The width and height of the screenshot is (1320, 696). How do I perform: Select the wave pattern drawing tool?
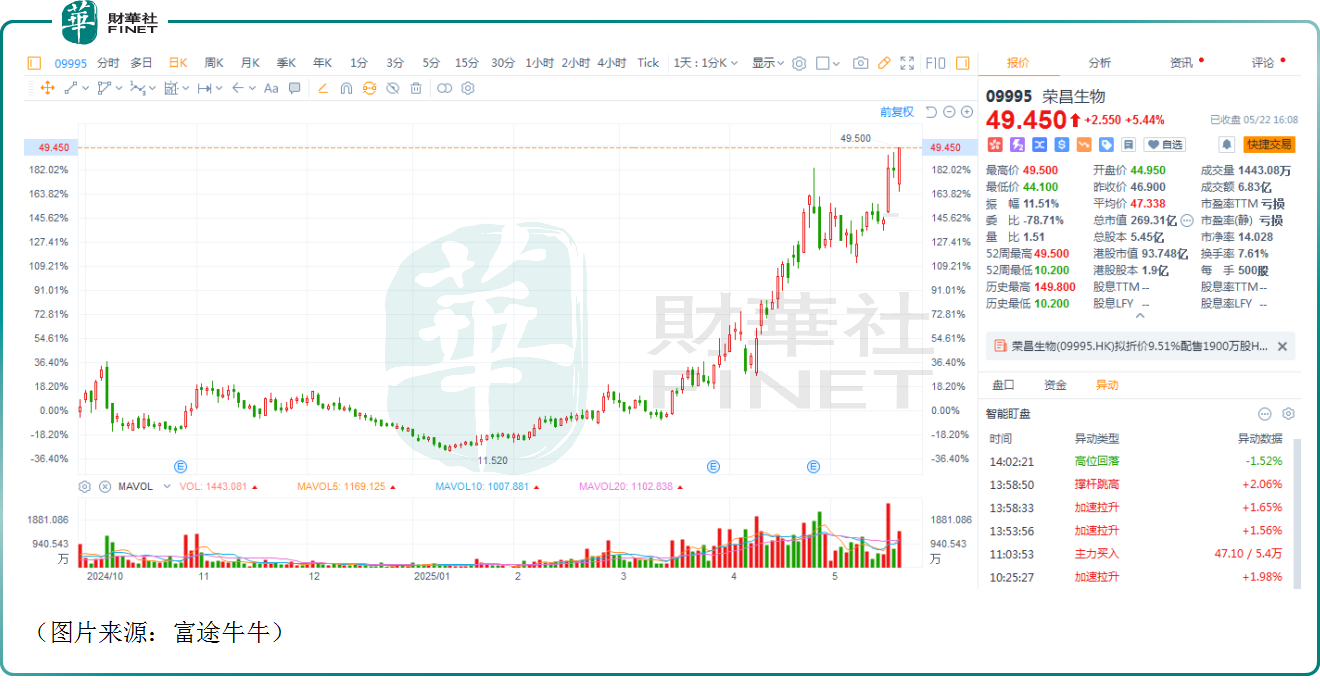coord(138,88)
